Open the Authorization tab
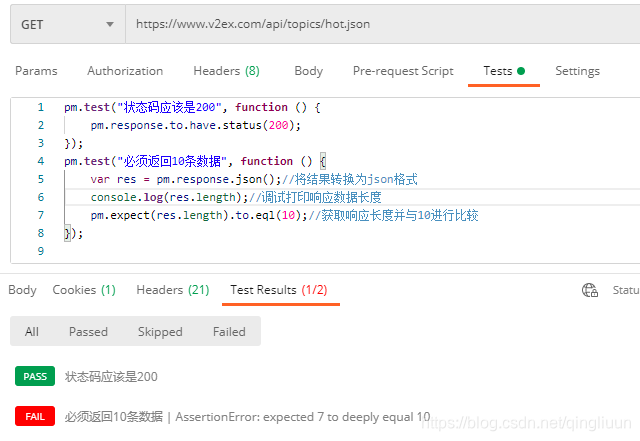 click(125, 71)
